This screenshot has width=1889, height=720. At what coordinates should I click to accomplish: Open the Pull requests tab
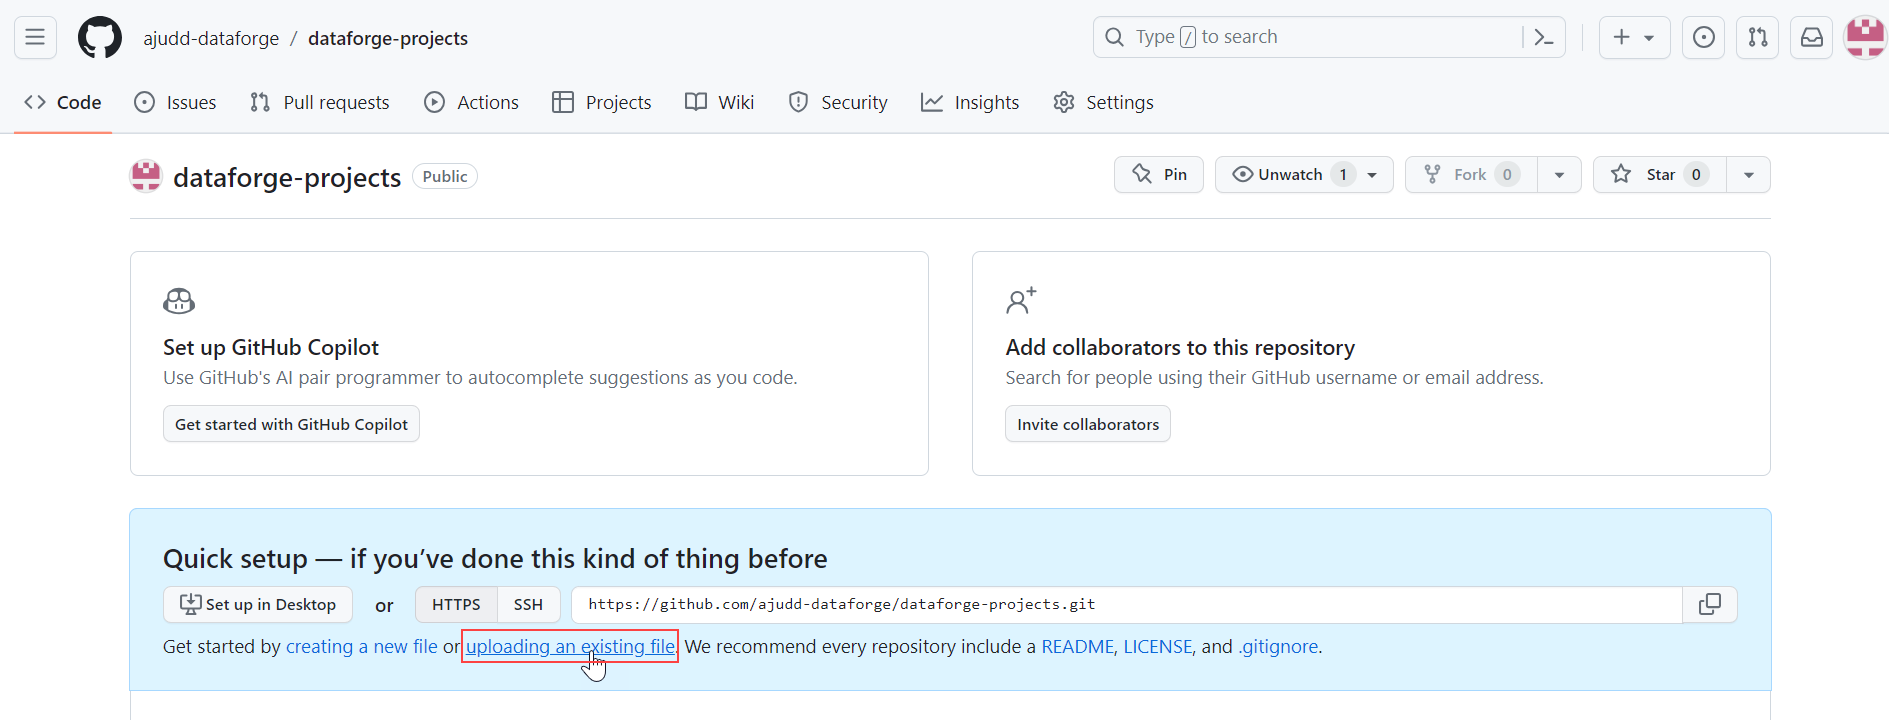320,102
